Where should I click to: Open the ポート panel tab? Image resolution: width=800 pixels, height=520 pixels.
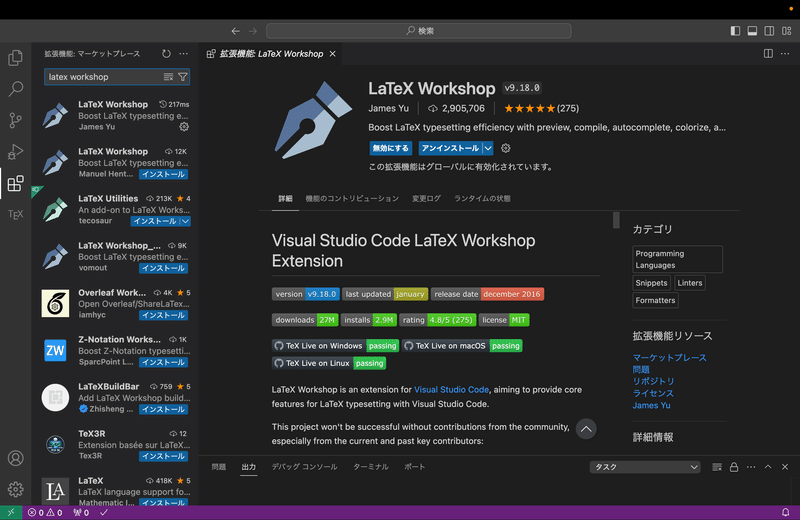pyautogui.click(x=415, y=467)
